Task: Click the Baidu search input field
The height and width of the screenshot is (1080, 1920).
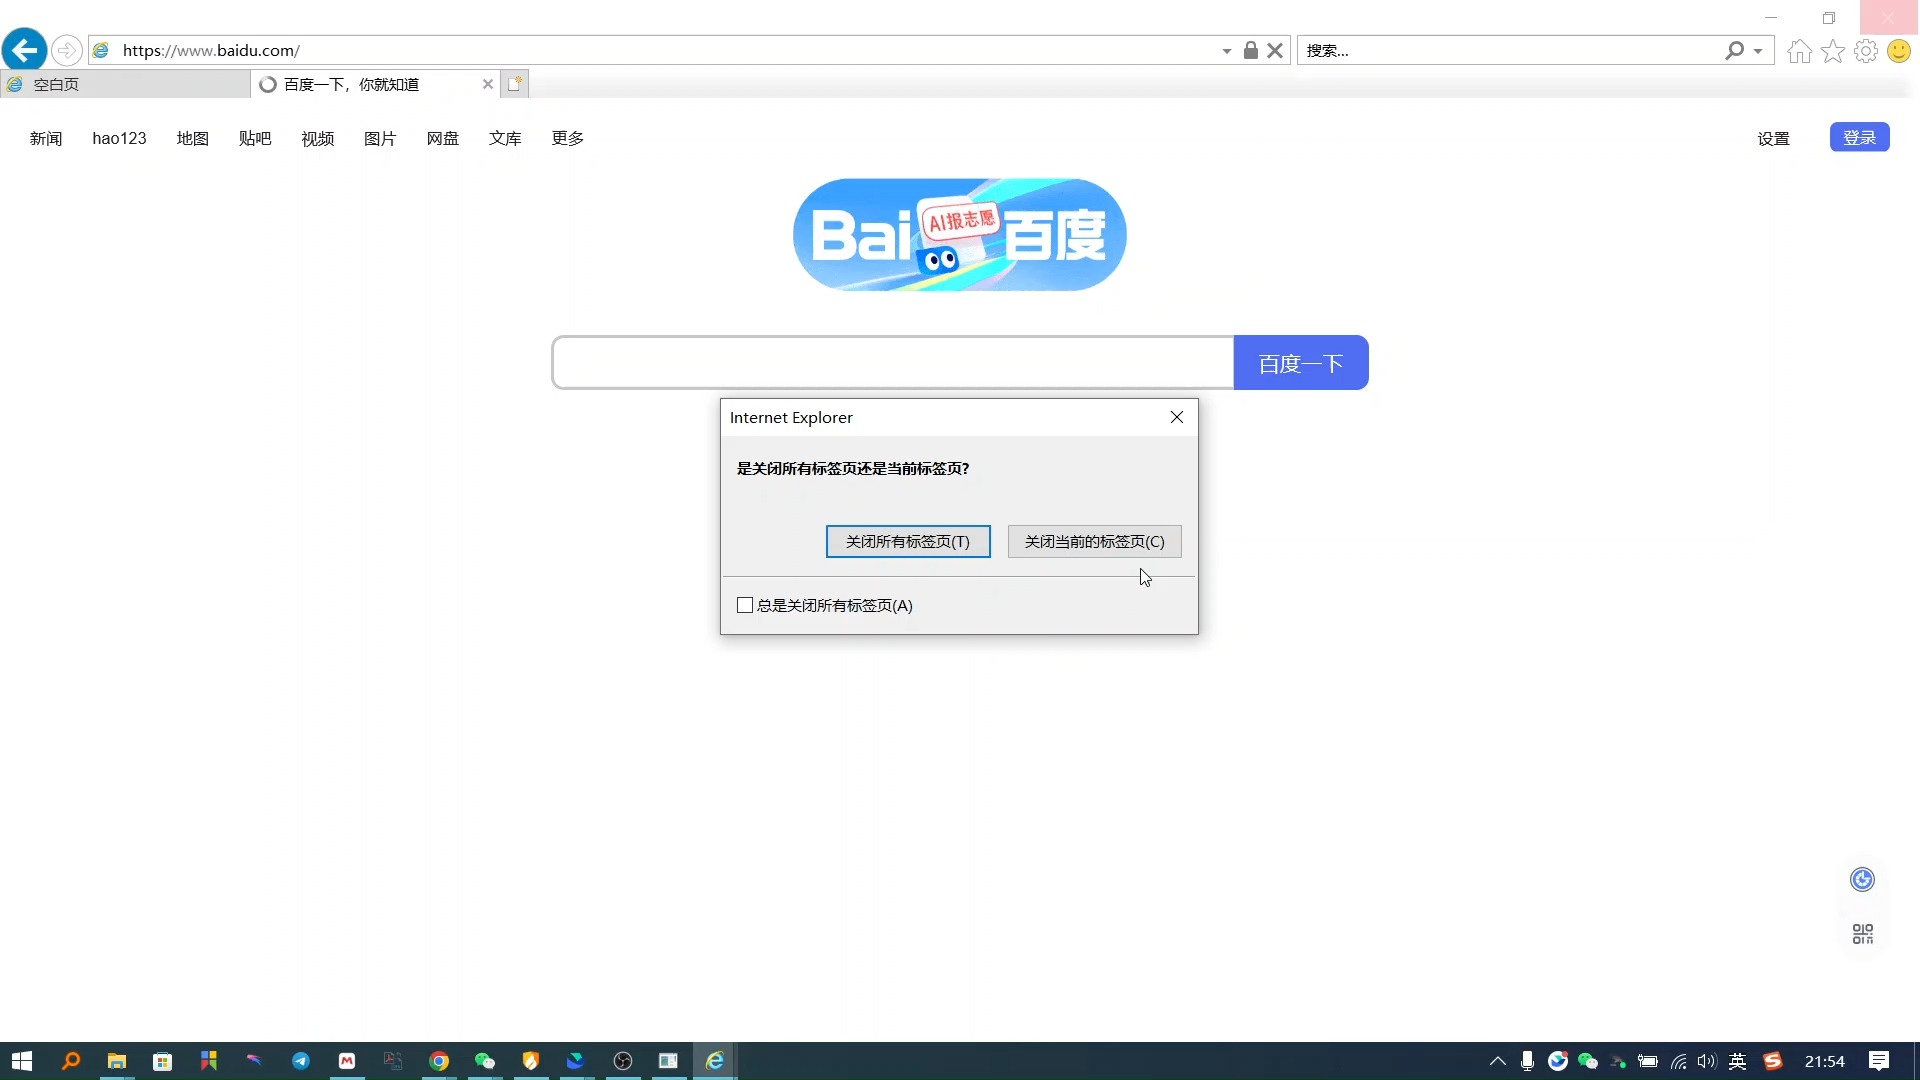Action: 893,363
